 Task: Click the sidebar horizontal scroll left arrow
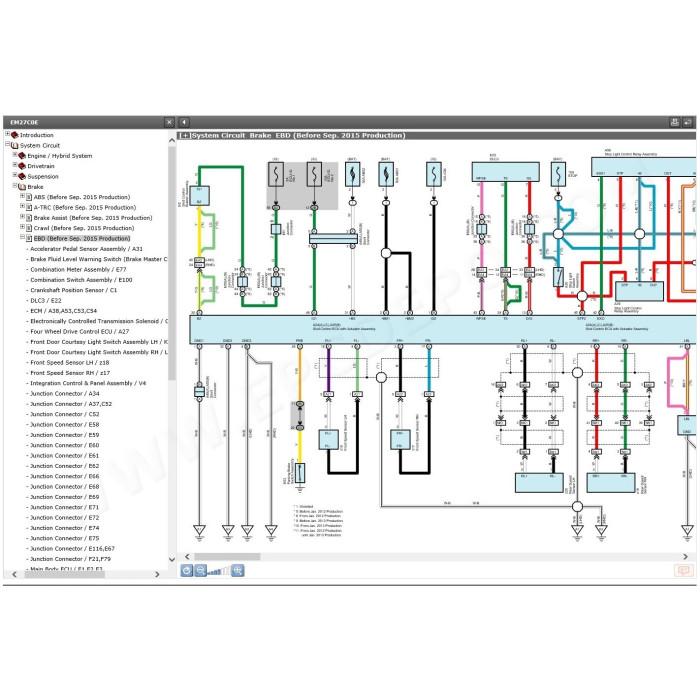pyautogui.click(x=14, y=575)
